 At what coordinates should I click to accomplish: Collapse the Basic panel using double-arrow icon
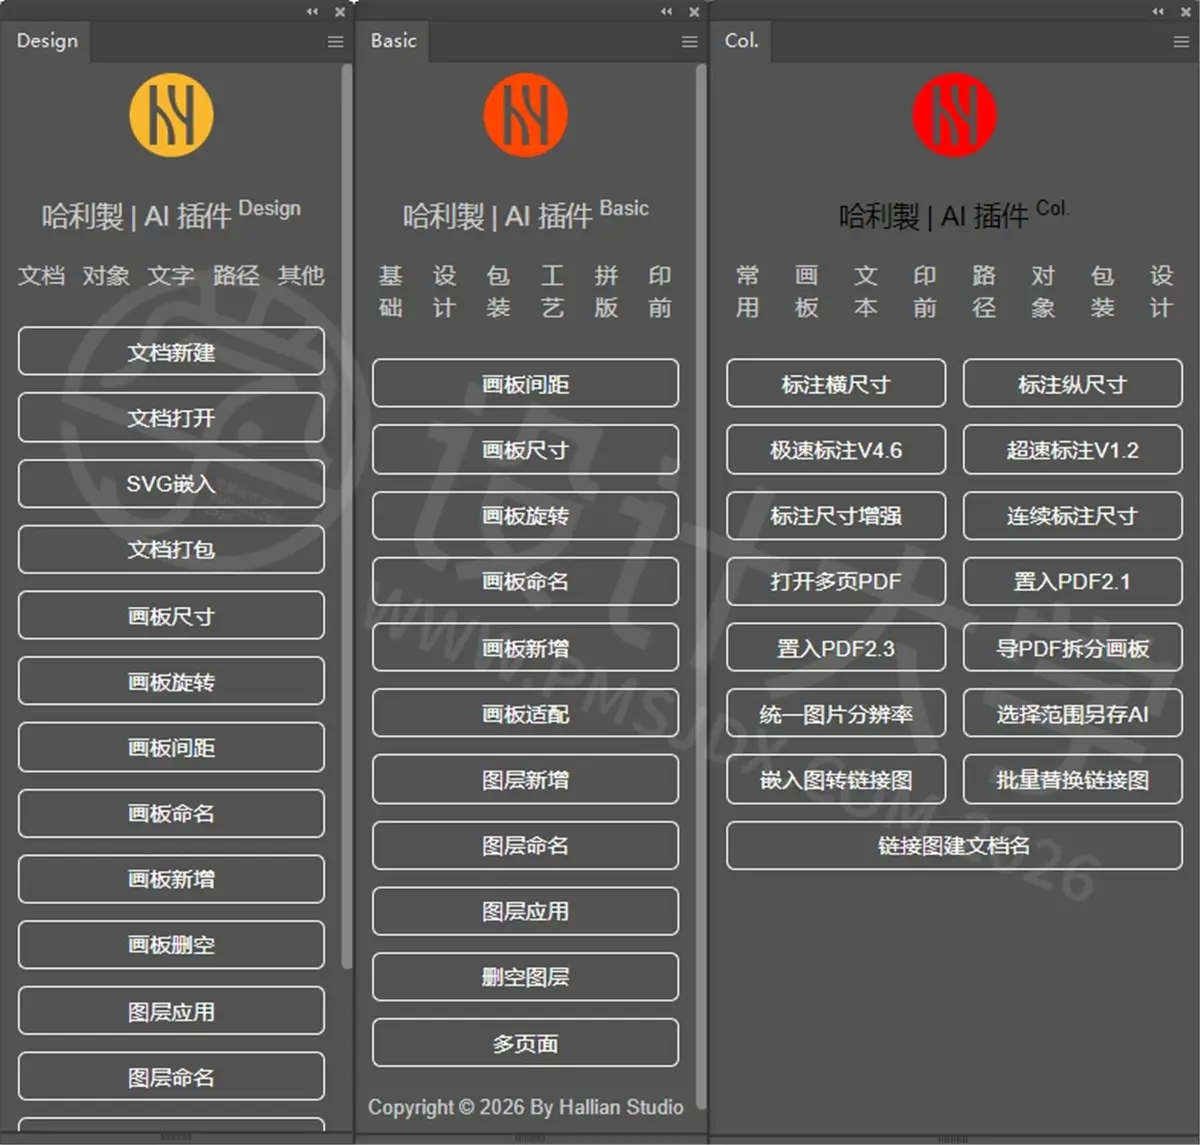pyautogui.click(x=666, y=11)
